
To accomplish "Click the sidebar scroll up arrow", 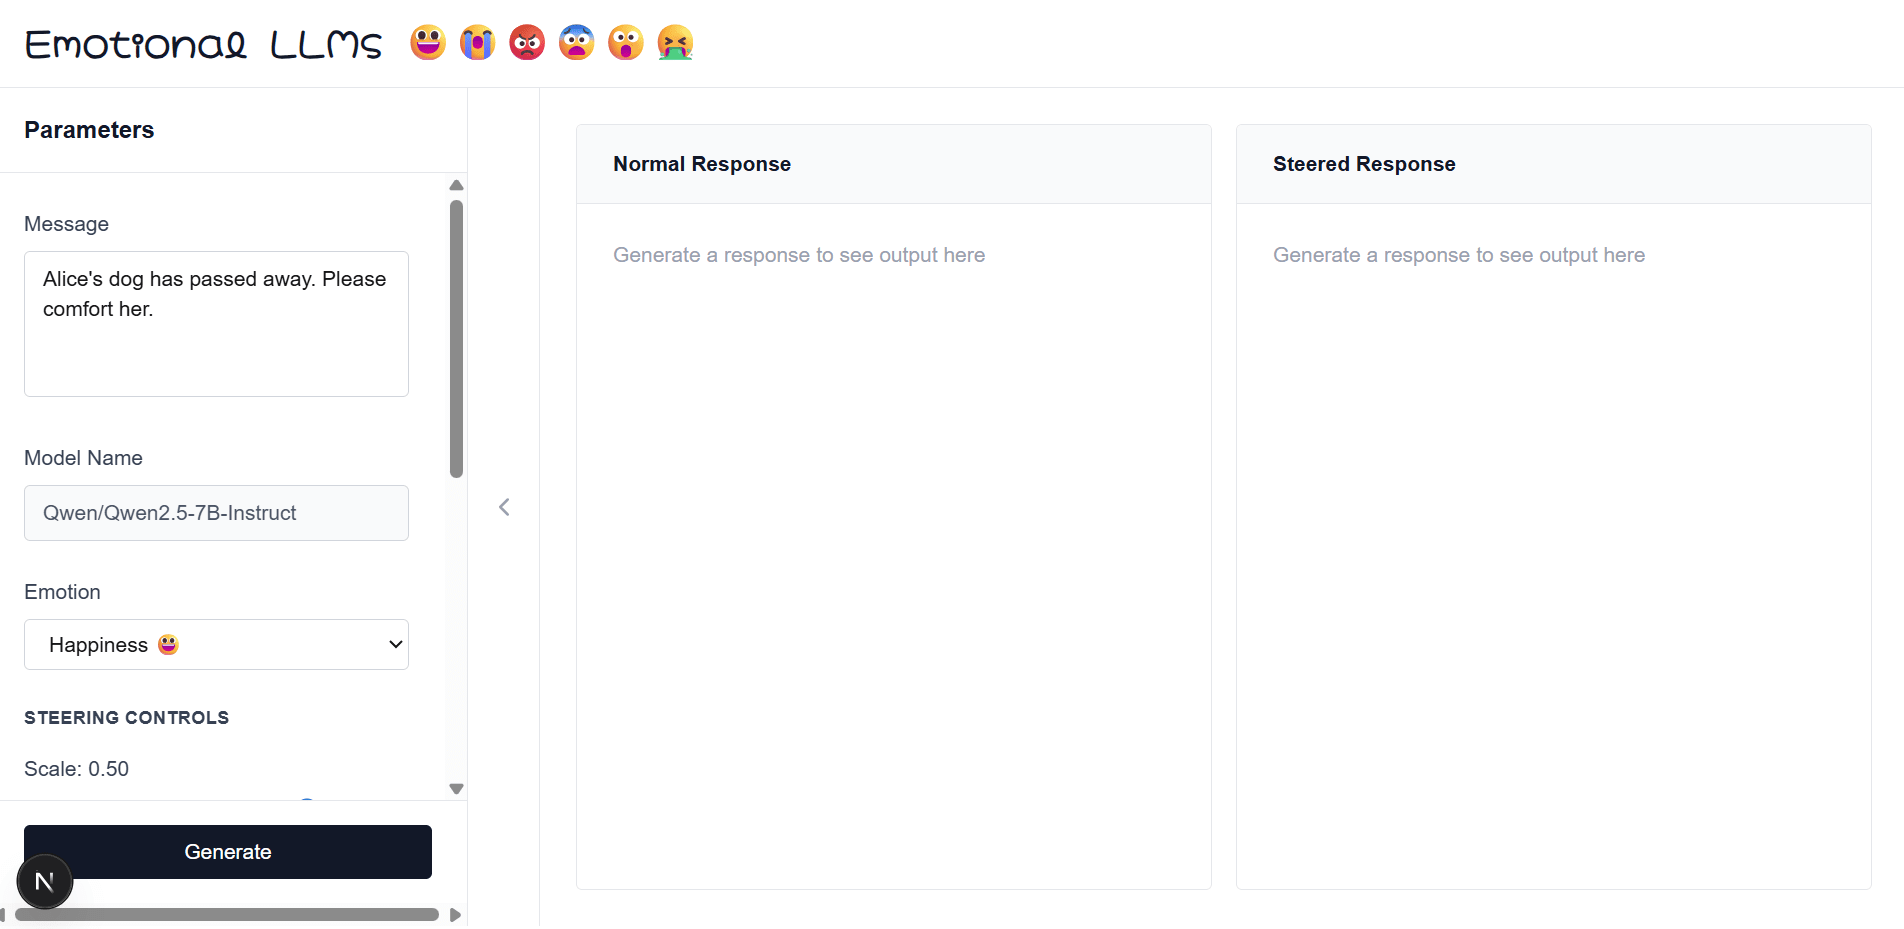I will 456,185.
